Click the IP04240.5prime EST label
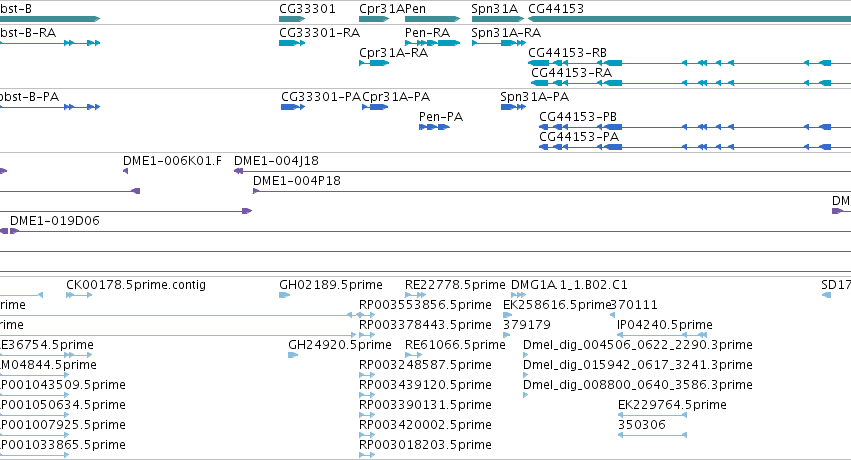 665,325
